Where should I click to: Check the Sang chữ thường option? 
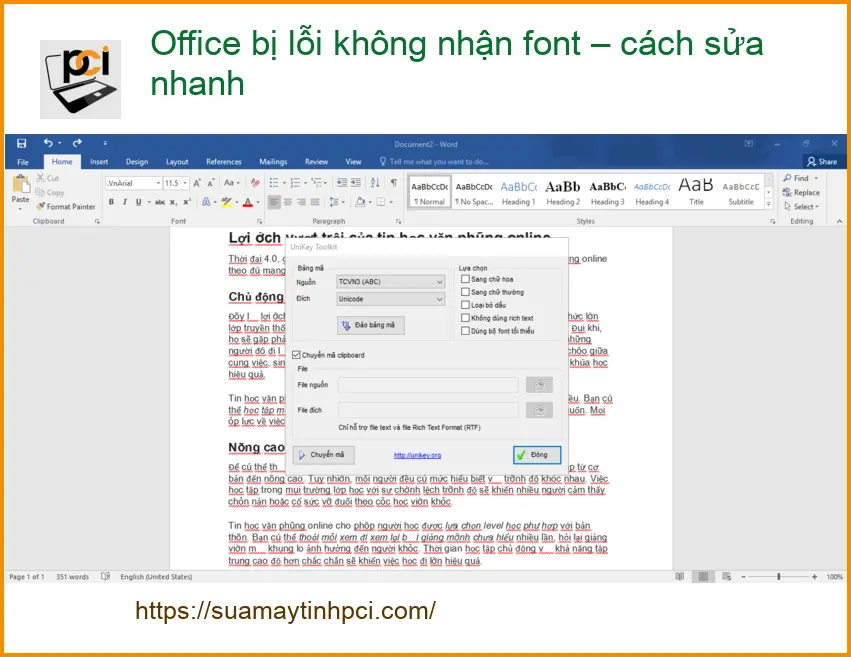click(x=465, y=292)
